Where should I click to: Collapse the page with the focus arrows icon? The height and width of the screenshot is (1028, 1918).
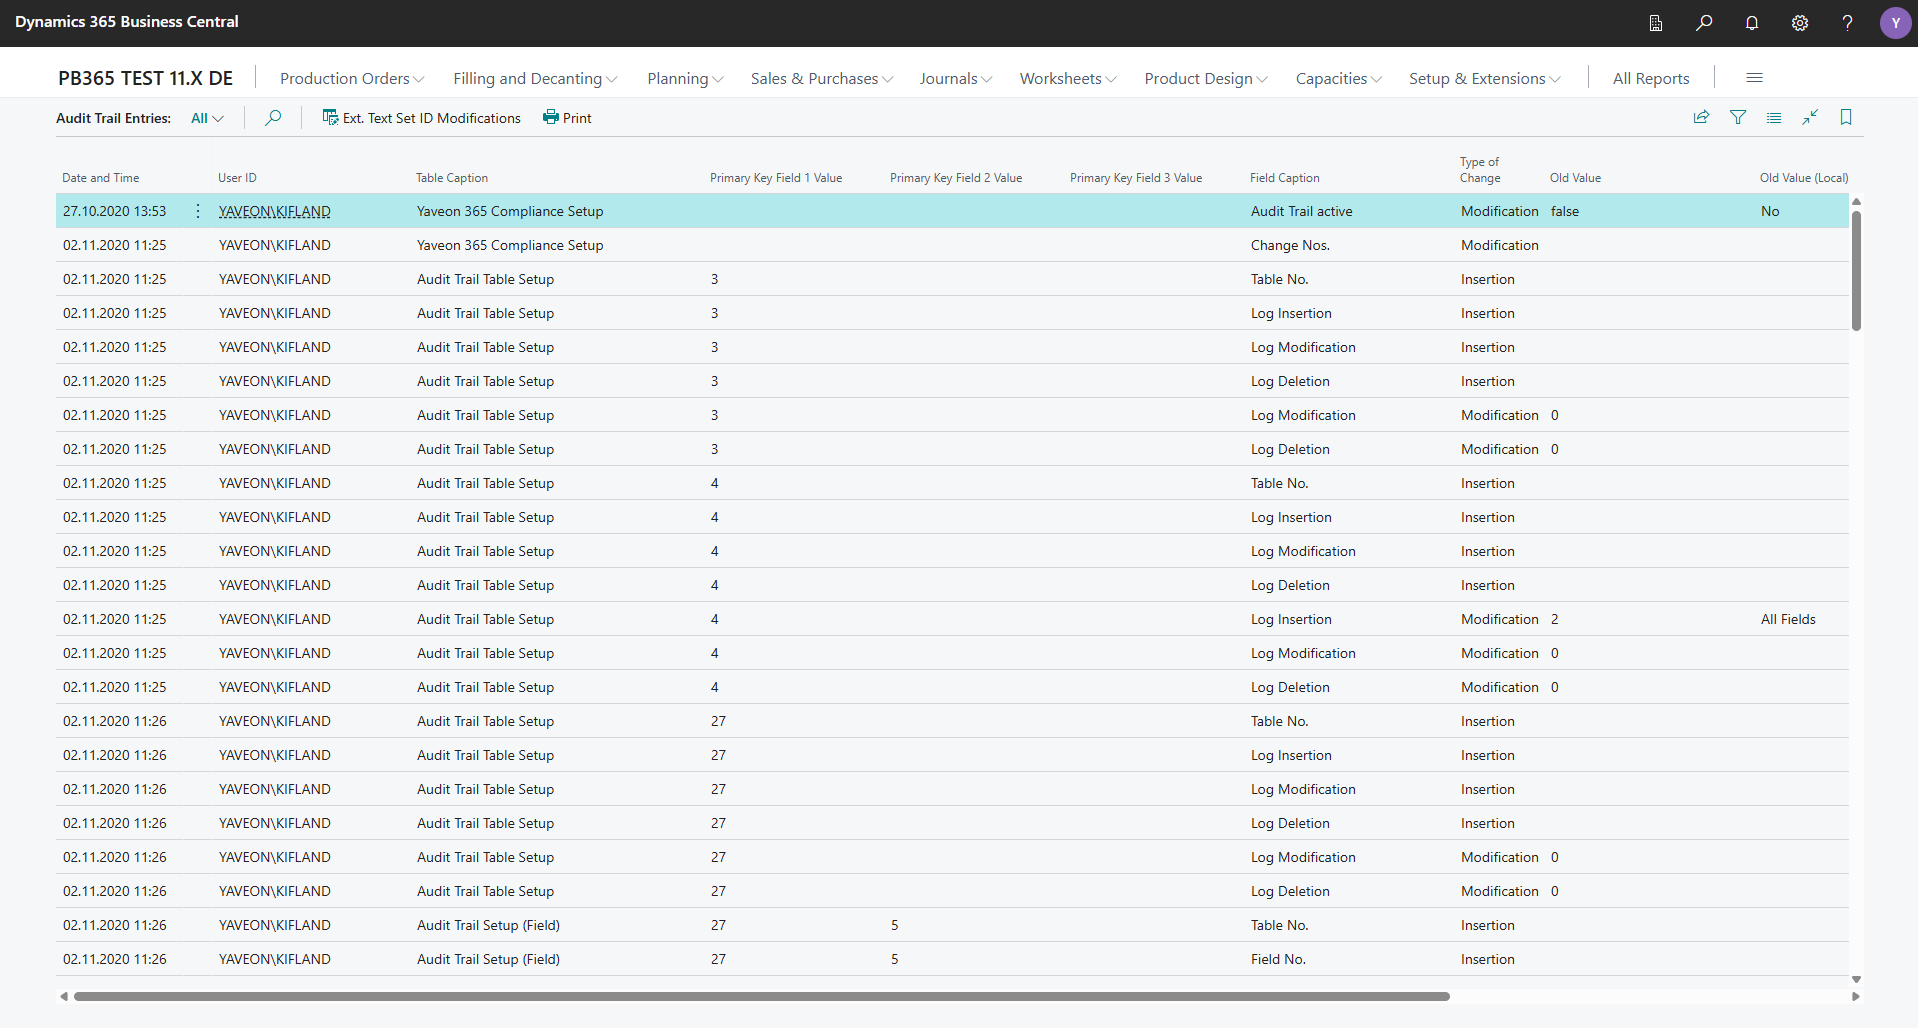pos(1810,117)
